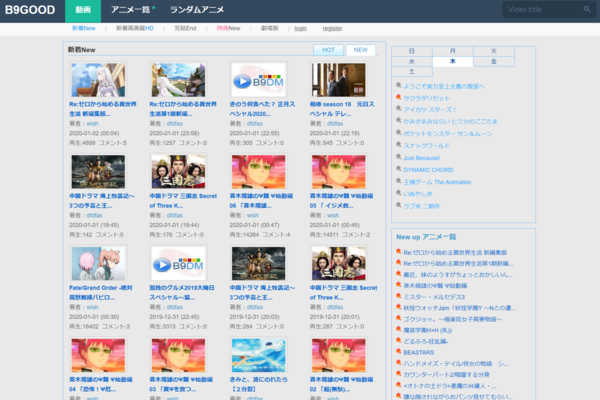Click icon beside Just Because!
This screenshot has width=600, height=400.
click(x=399, y=157)
